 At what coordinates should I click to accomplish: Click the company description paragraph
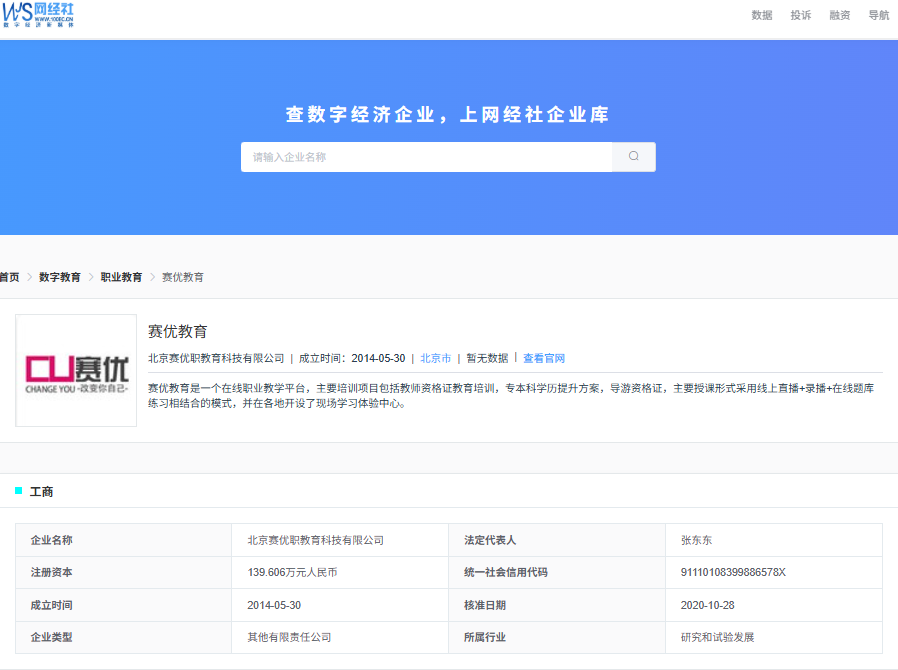(x=511, y=396)
